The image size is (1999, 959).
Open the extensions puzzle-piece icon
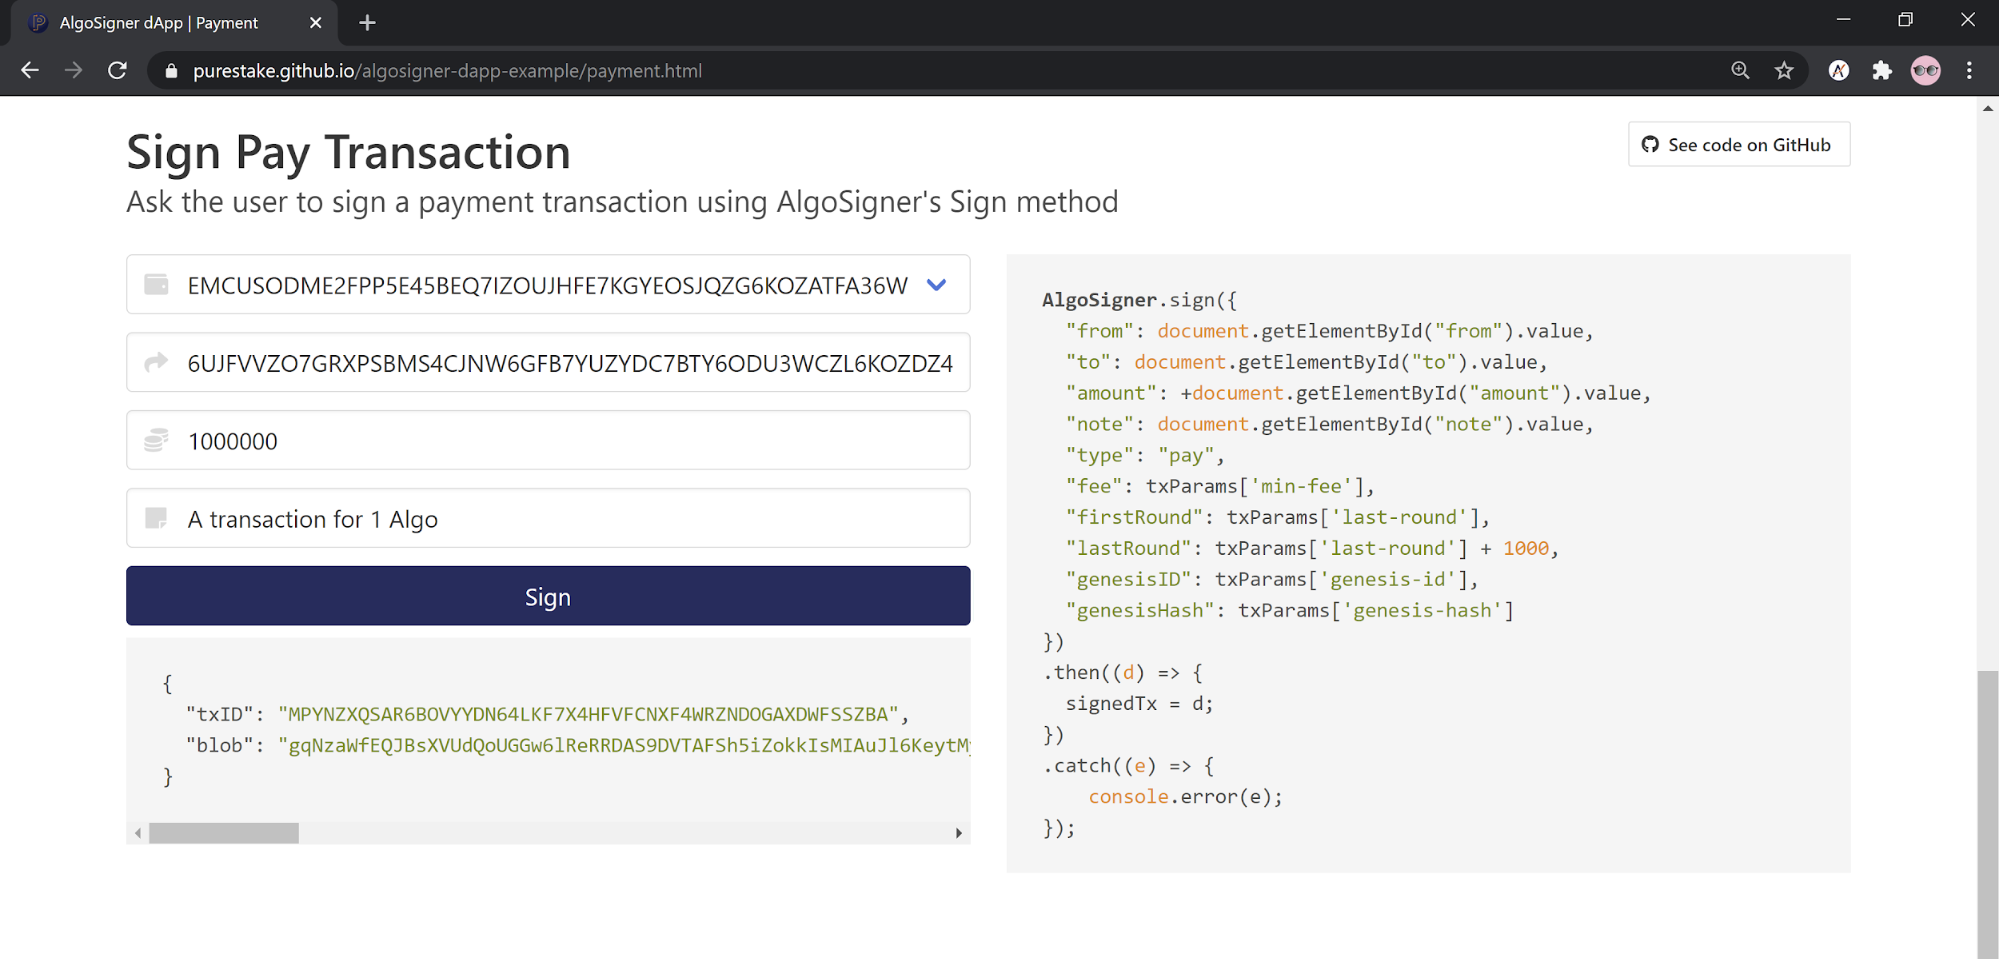point(1882,70)
